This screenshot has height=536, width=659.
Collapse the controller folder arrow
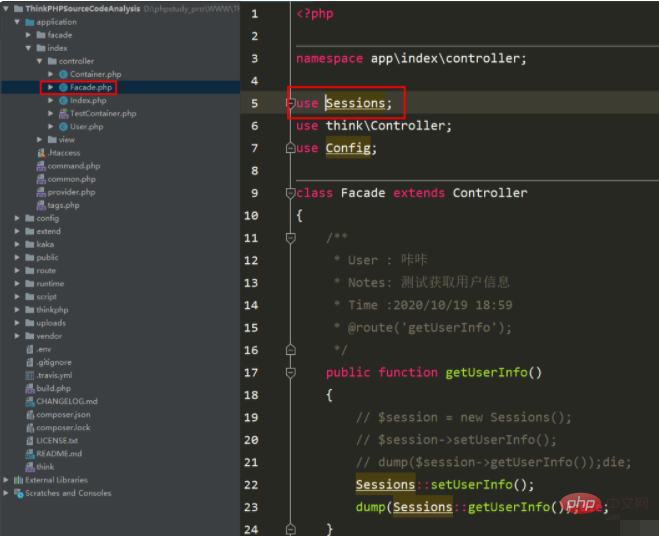[x=40, y=61]
